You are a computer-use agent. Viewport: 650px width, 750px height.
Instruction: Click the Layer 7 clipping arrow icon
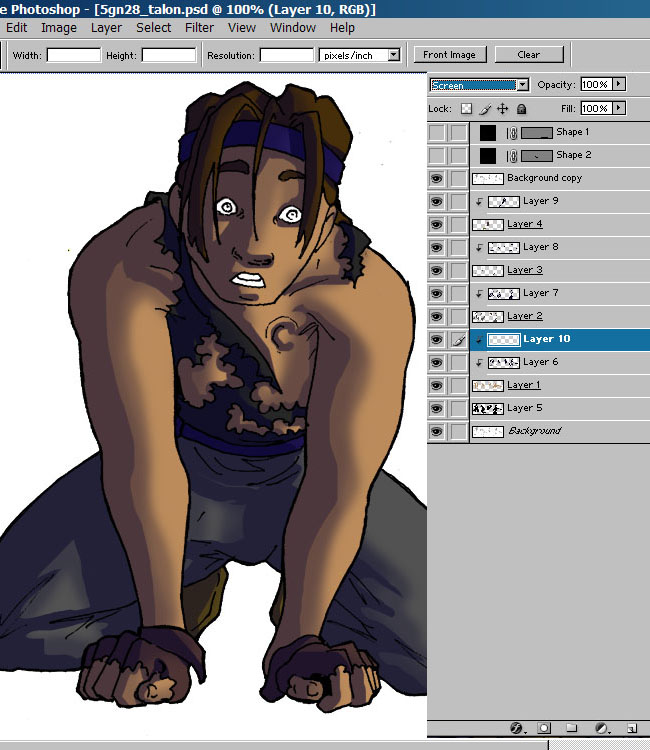[x=479, y=294]
